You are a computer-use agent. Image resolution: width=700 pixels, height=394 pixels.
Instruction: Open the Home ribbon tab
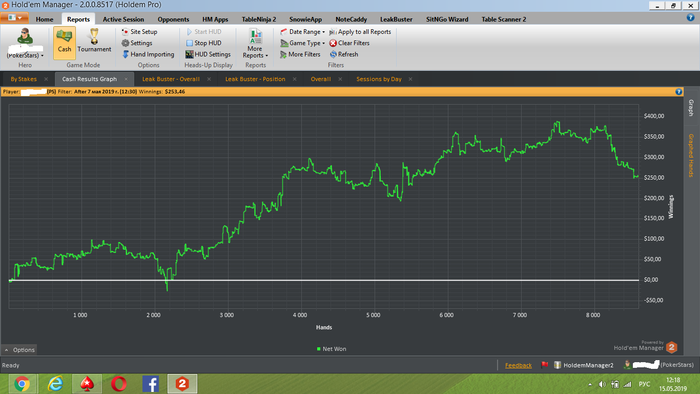[44, 19]
